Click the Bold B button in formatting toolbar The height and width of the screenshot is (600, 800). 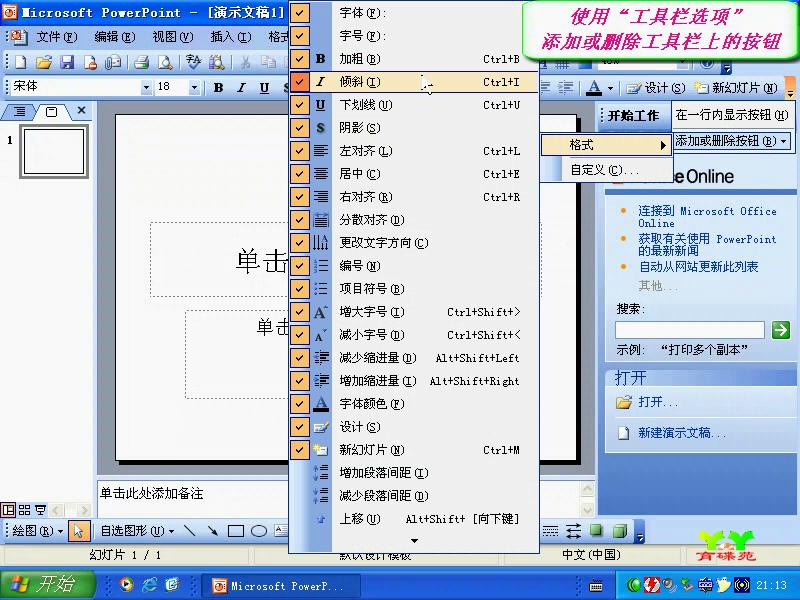pos(218,88)
